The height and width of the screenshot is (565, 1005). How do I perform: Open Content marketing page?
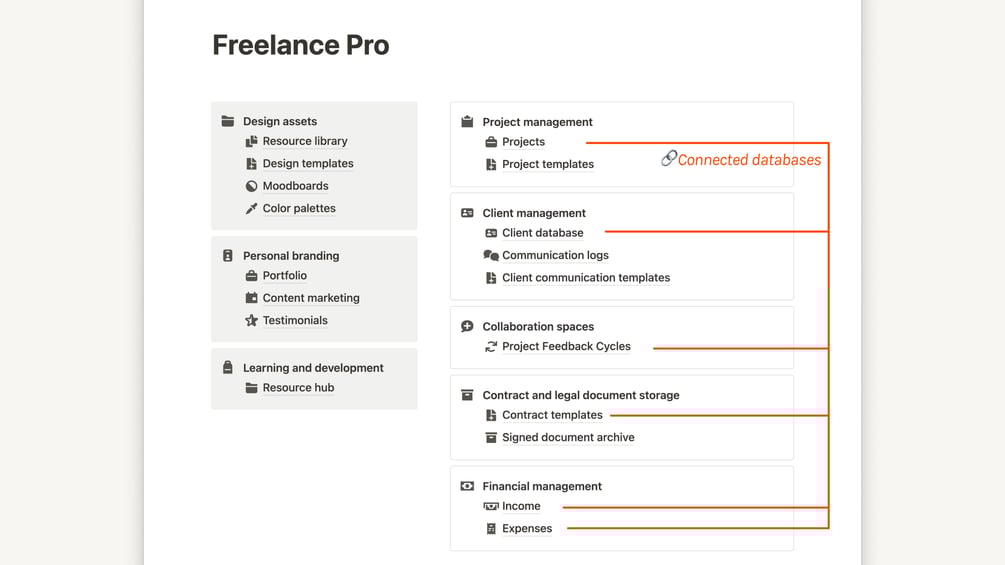pyautogui.click(x=311, y=298)
